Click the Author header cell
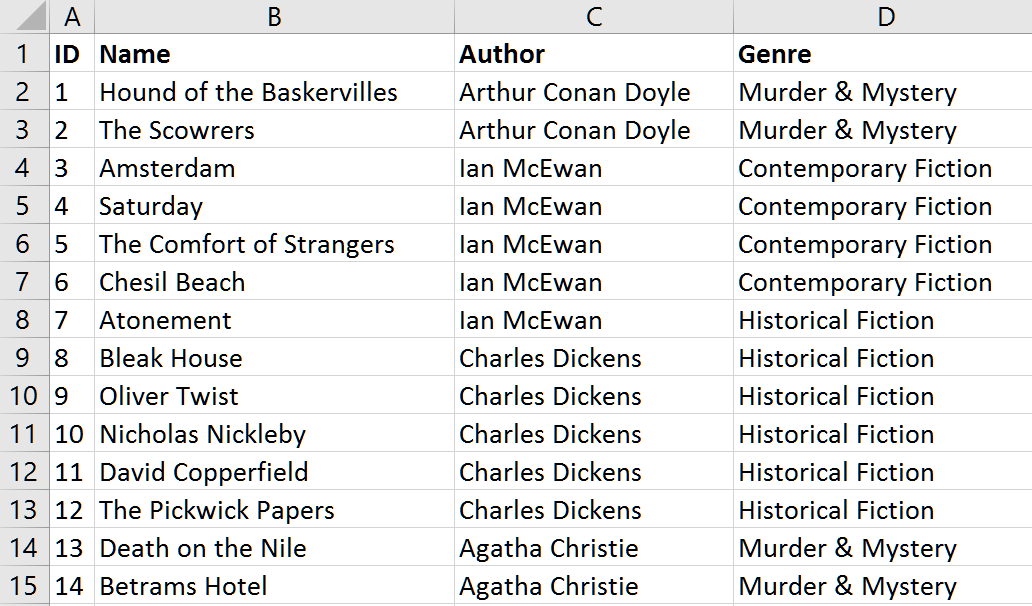This screenshot has height=606, width=1032. tap(594, 54)
